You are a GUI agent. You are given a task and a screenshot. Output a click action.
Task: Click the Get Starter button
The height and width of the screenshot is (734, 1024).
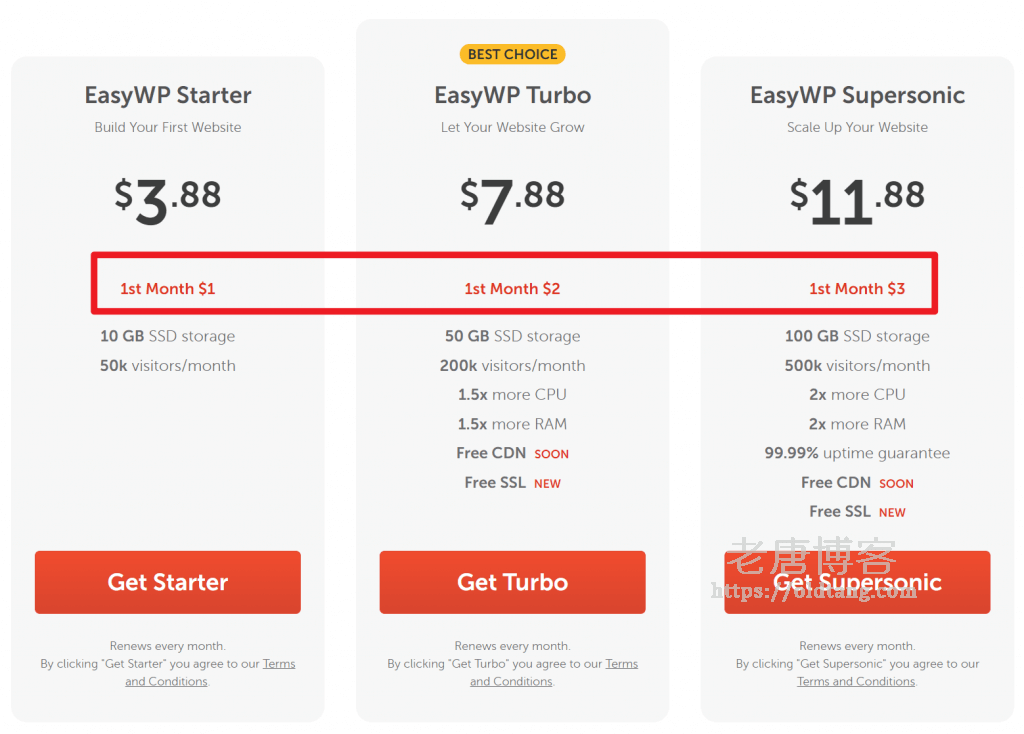point(168,582)
